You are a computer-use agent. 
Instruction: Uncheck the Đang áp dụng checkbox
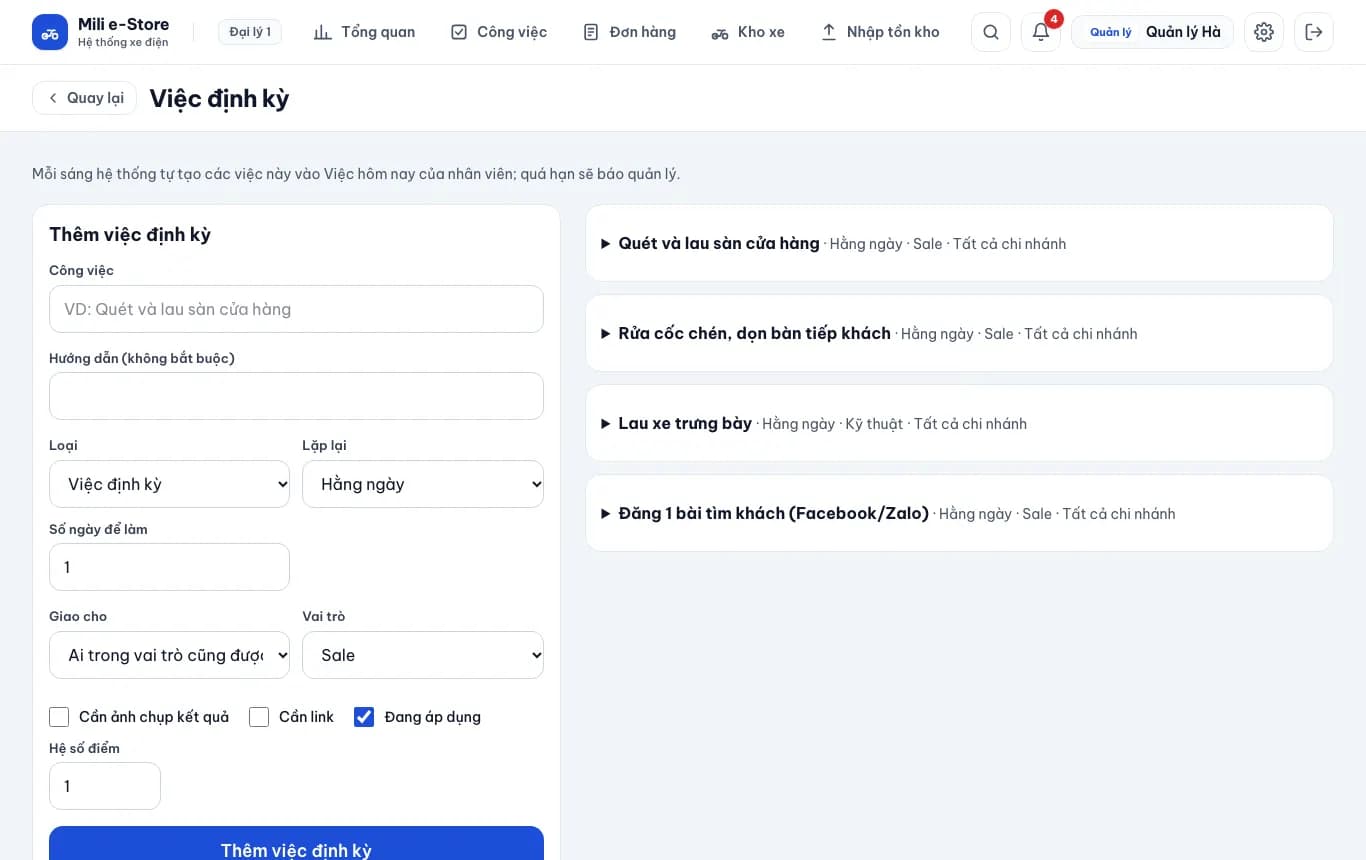(x=364, y=717)
